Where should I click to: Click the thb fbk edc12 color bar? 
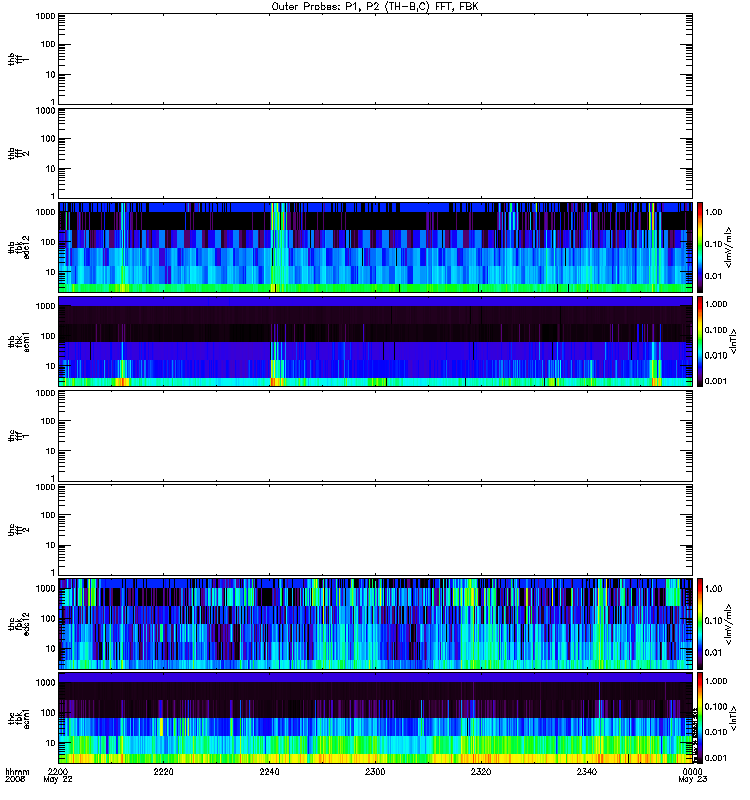click(x=700, y=247)
